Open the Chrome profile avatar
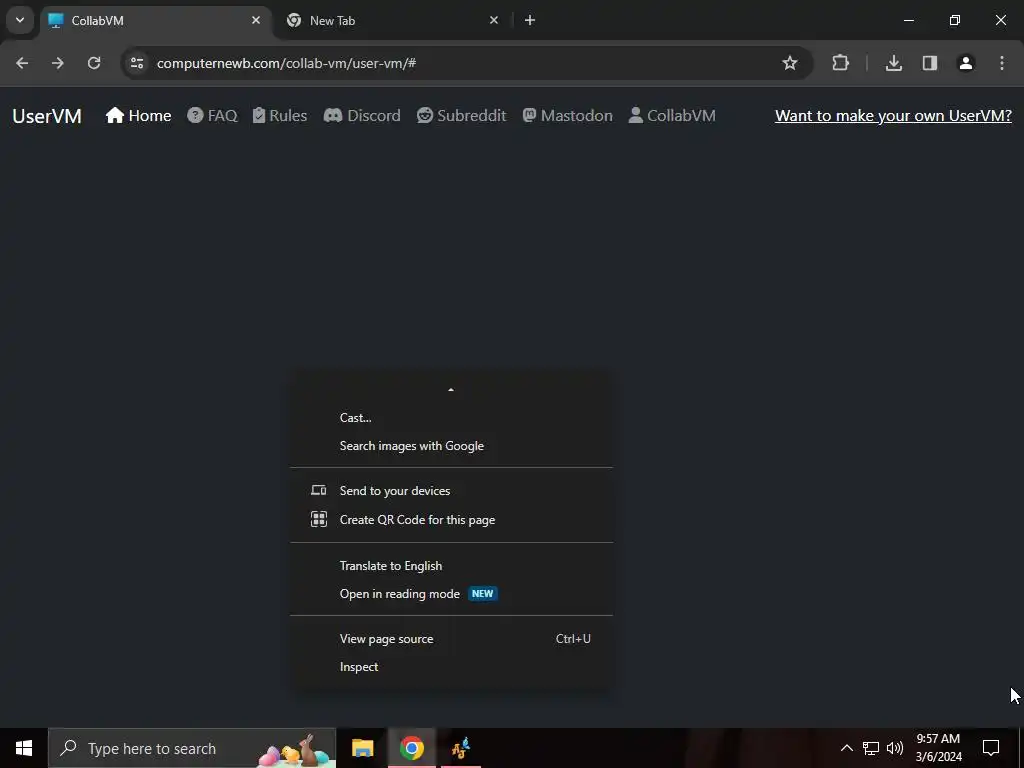The height and width of the screenshot is (768, 1024). tap(965, 63)
